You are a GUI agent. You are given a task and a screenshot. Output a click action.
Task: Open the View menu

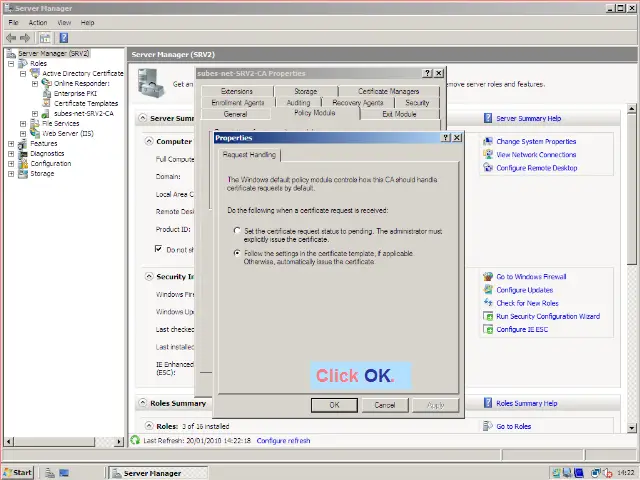(x=64, y=22)
